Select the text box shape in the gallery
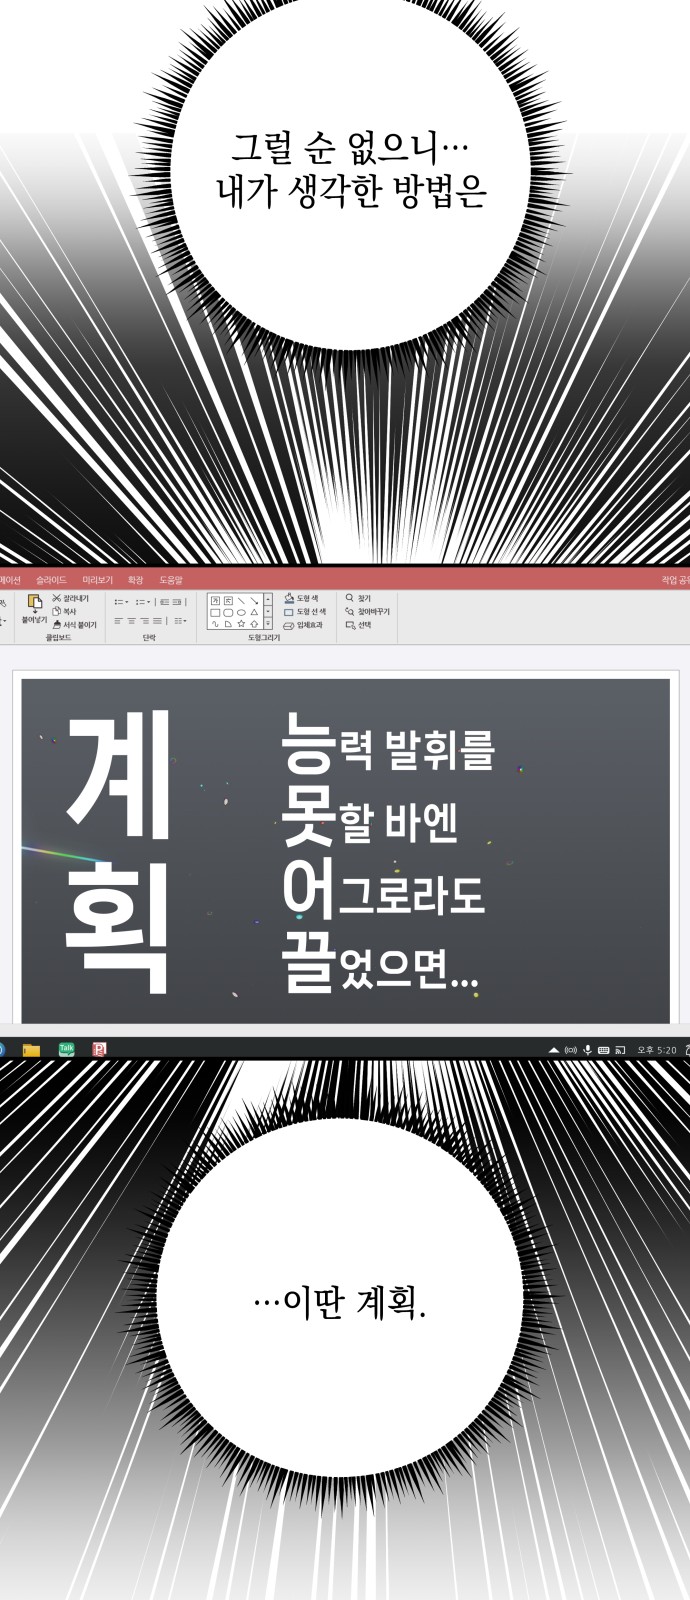Screen dimensions: 690x1600 215,600
